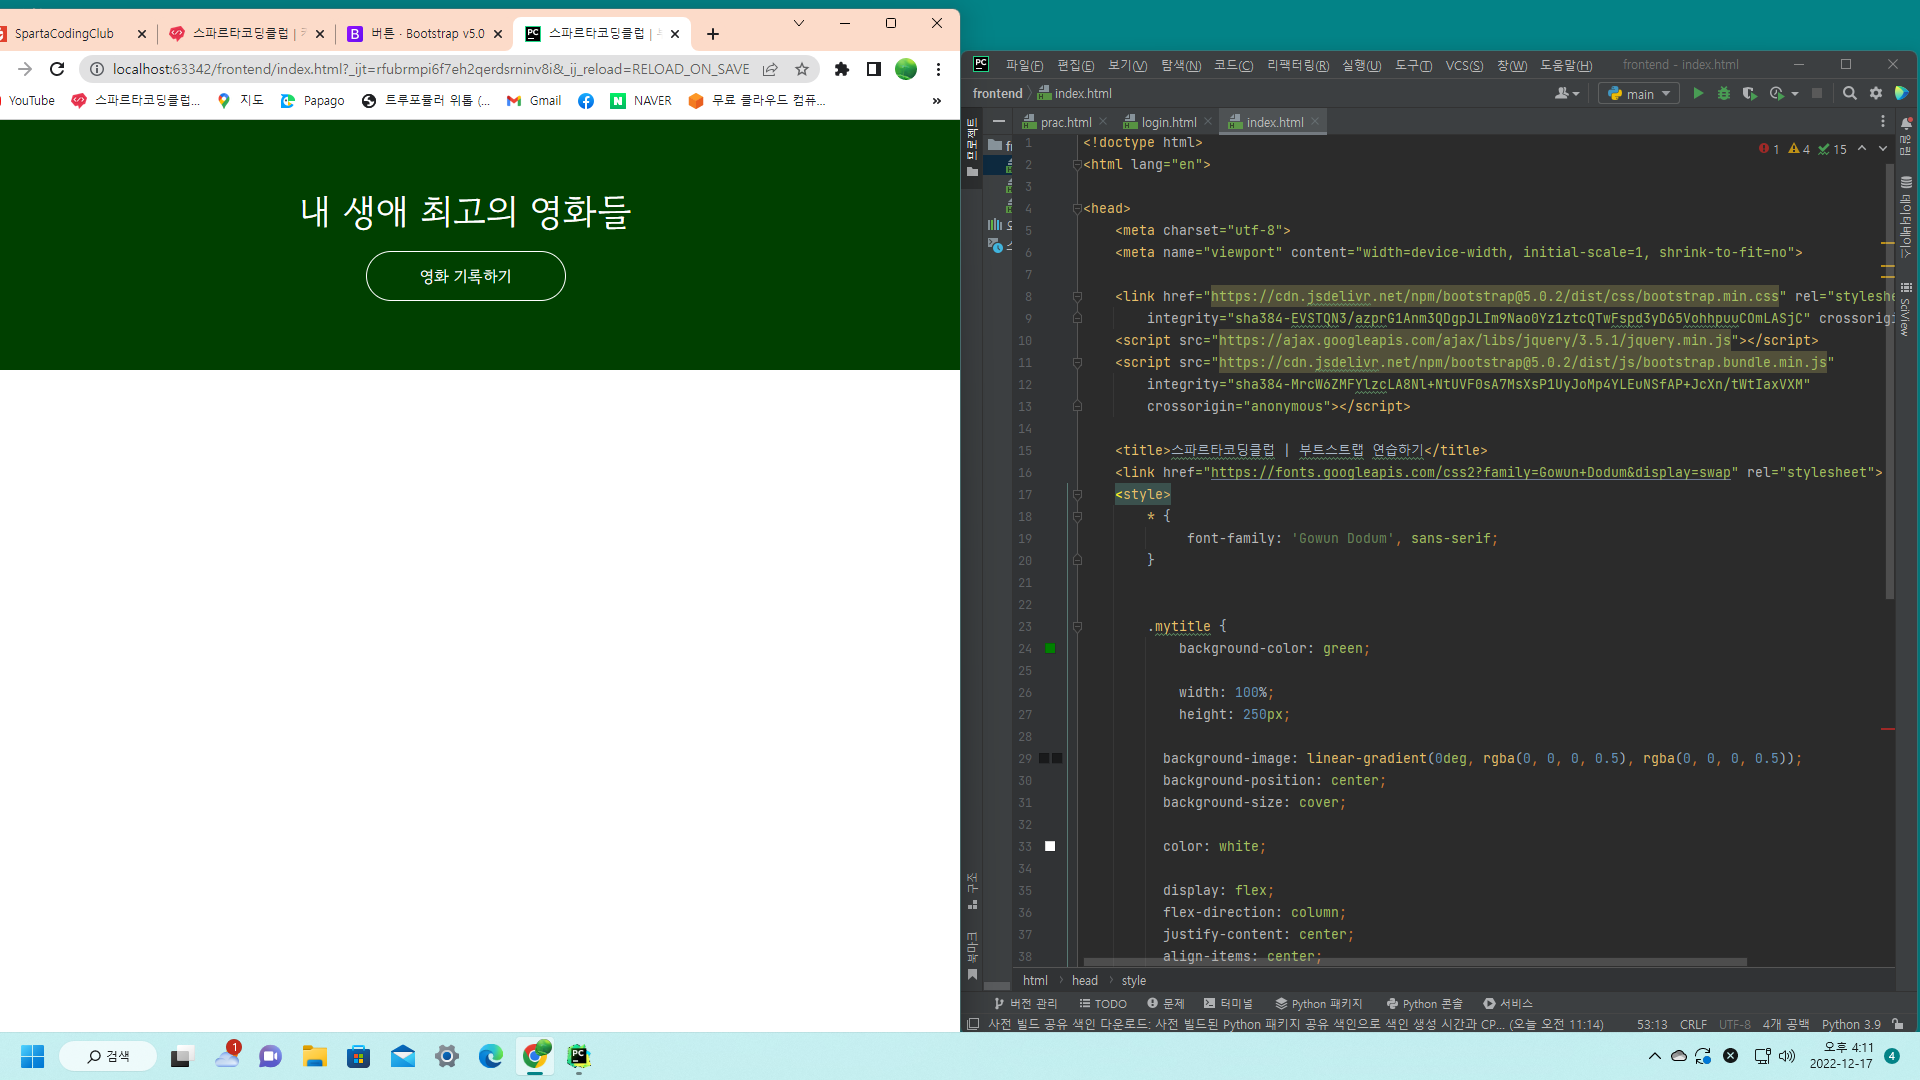1920x1080 pixels.
Task: Run the main configuration with green play icon
Action: tap(1698, 93)
